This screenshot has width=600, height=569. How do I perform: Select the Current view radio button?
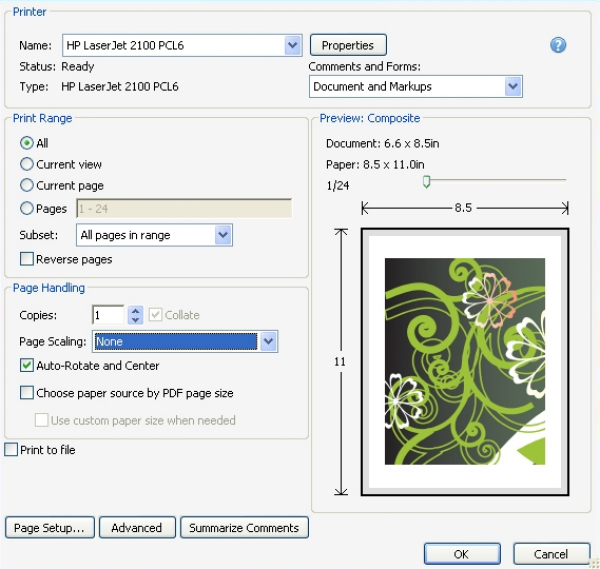click(27, 164)
